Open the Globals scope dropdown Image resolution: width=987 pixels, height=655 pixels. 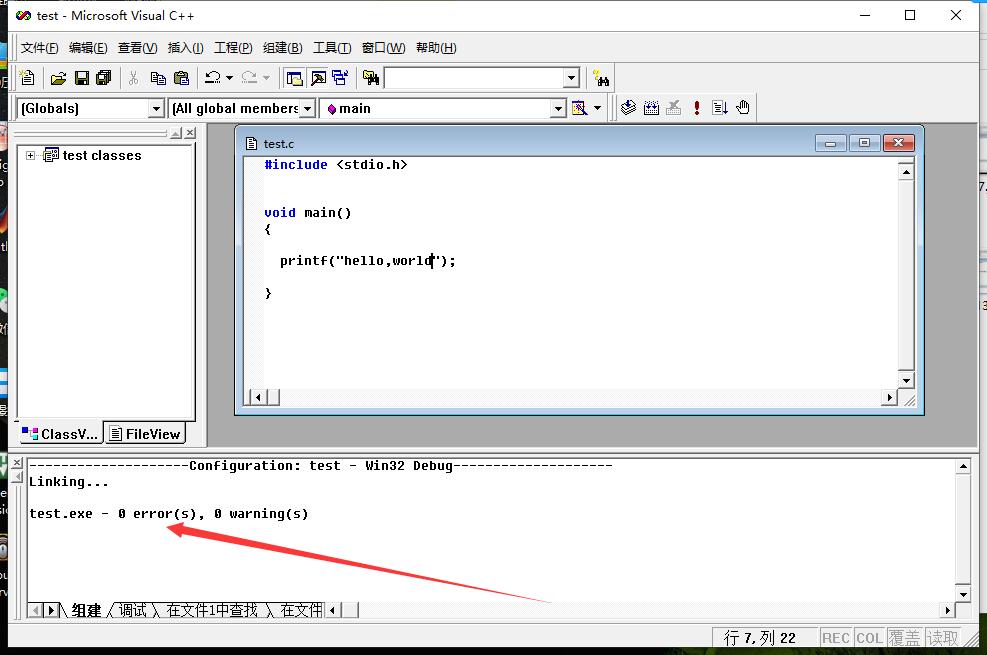point(155,108)
